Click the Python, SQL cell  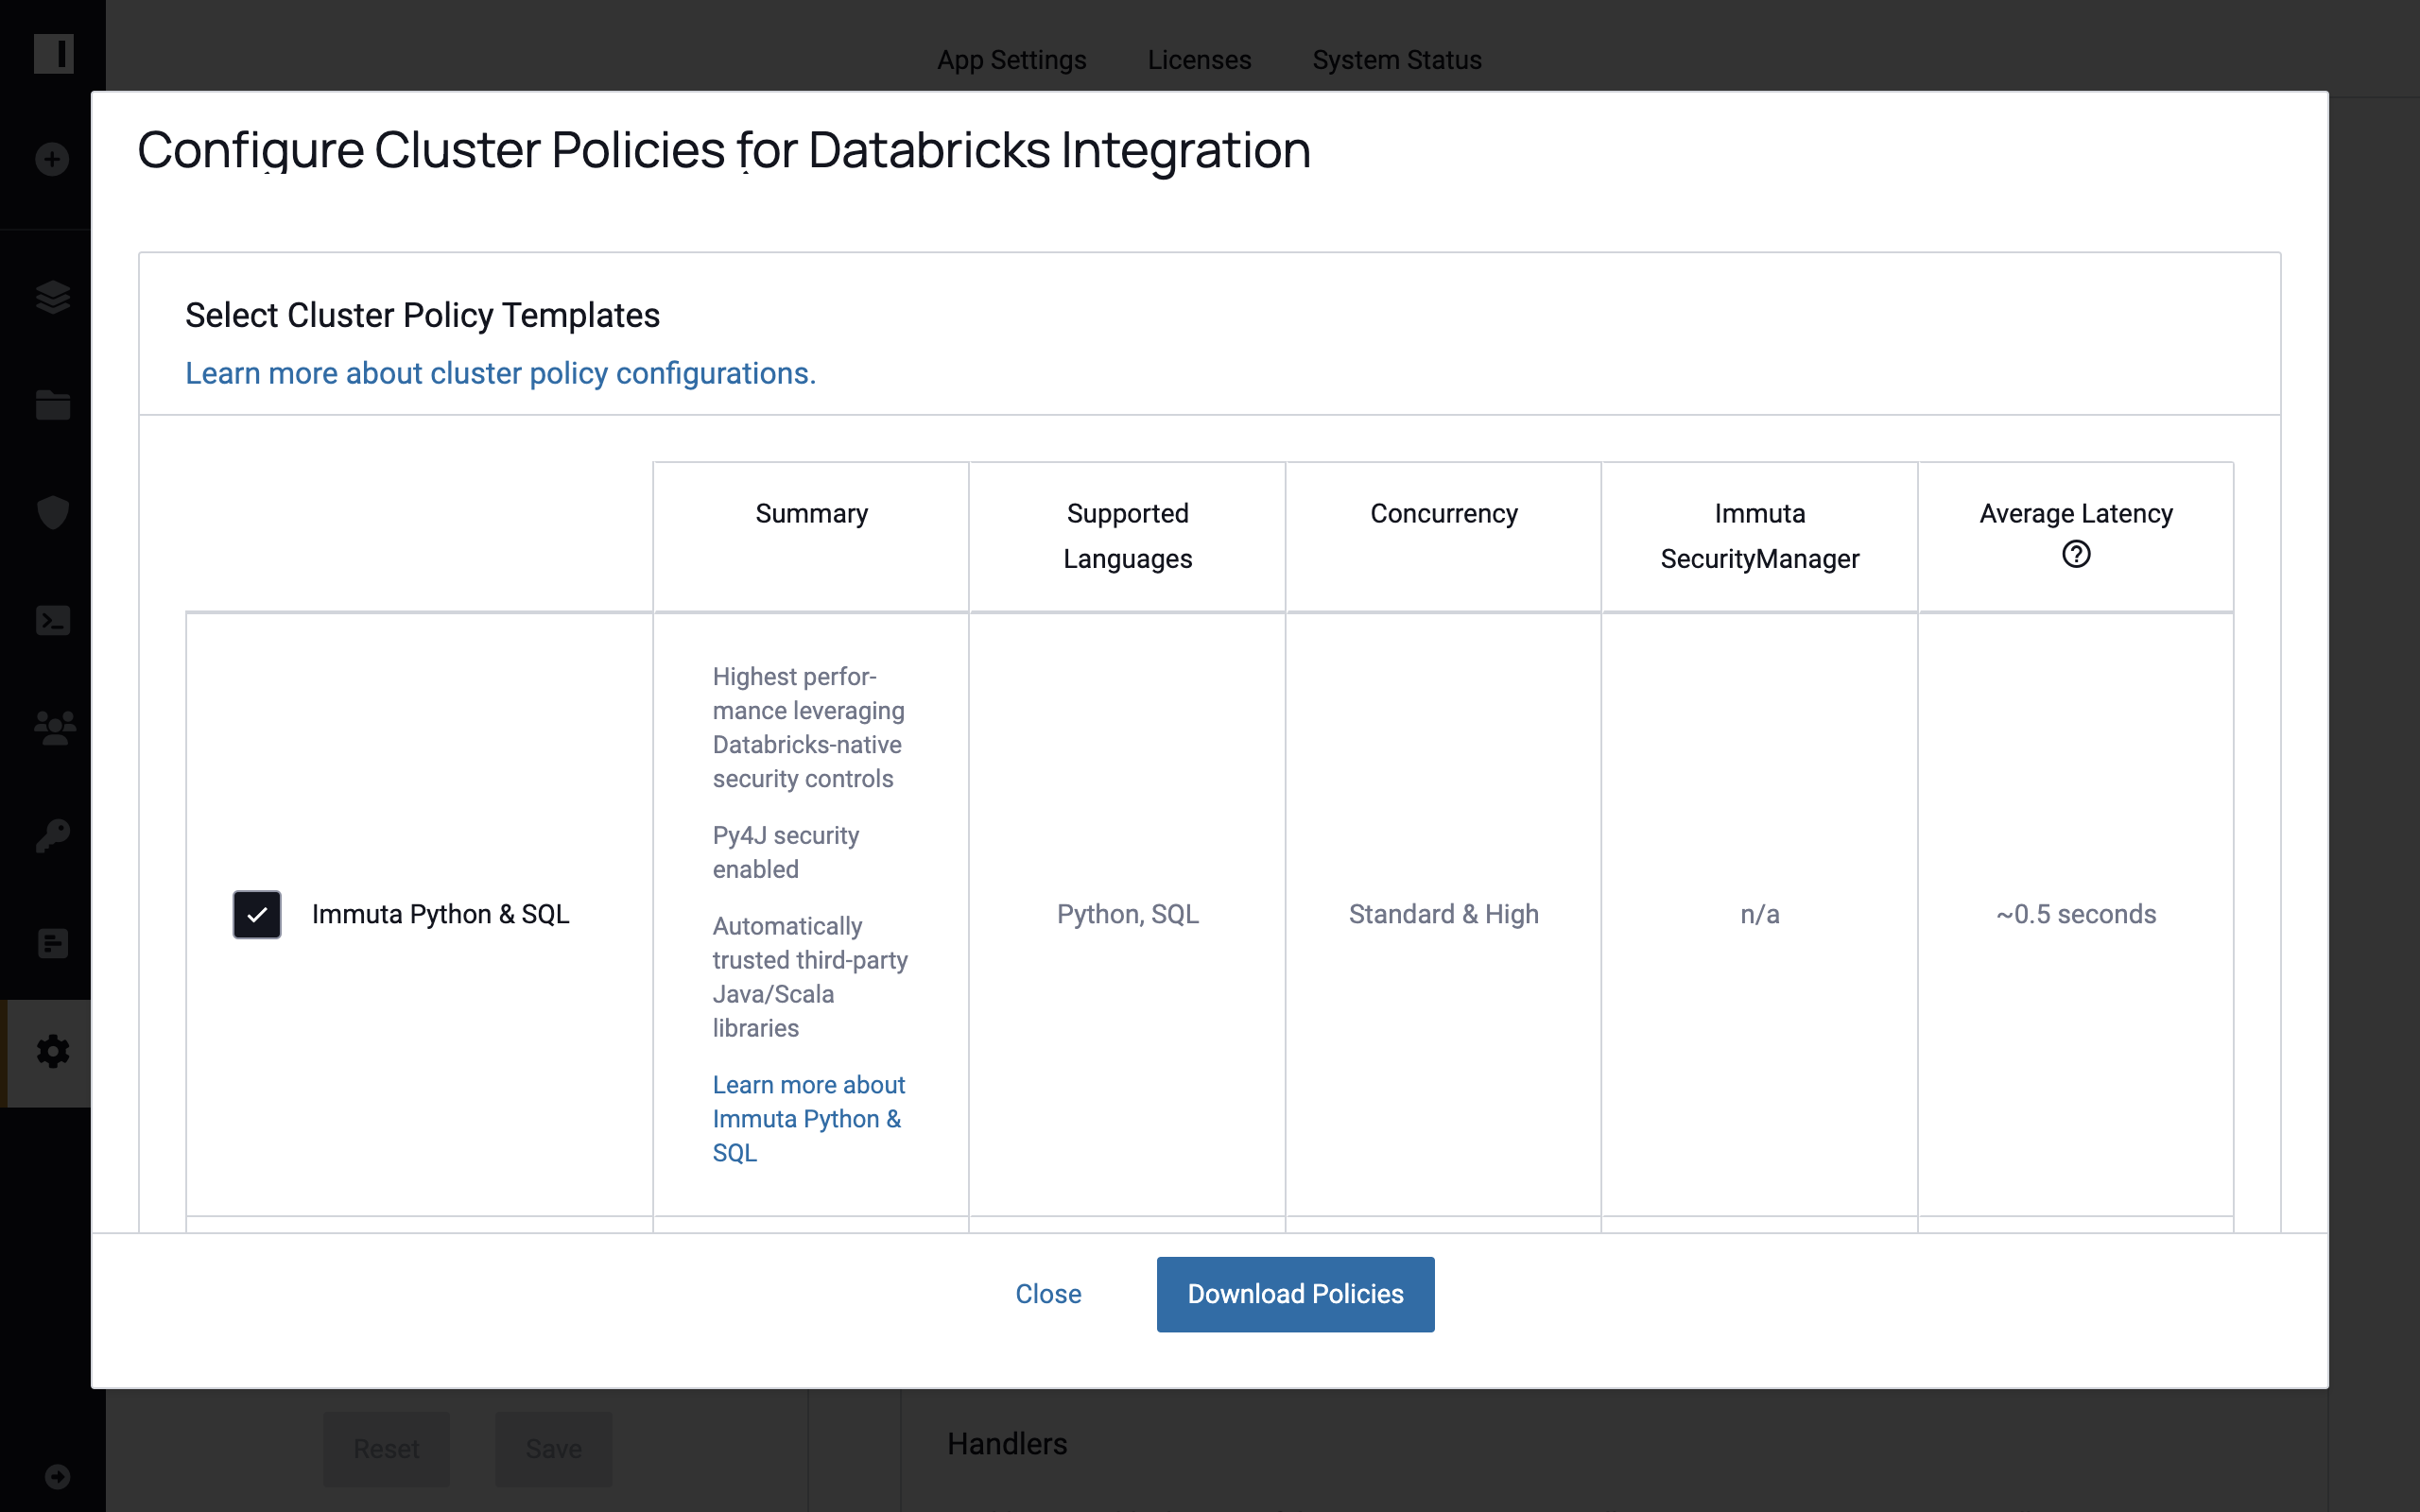(x=1127, y=914)
